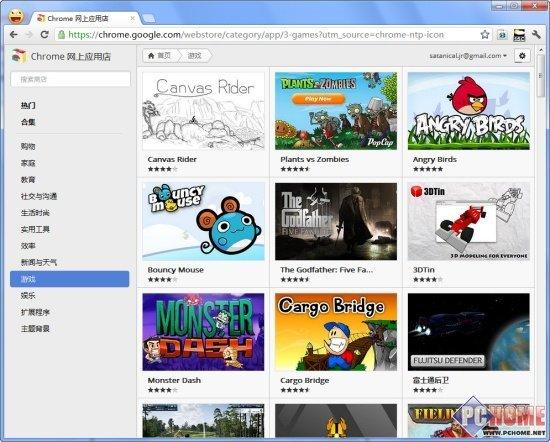Open The Godfather: Five Families thumbnail
Screen dimensions: 550x442
click(x=336, y=222)
